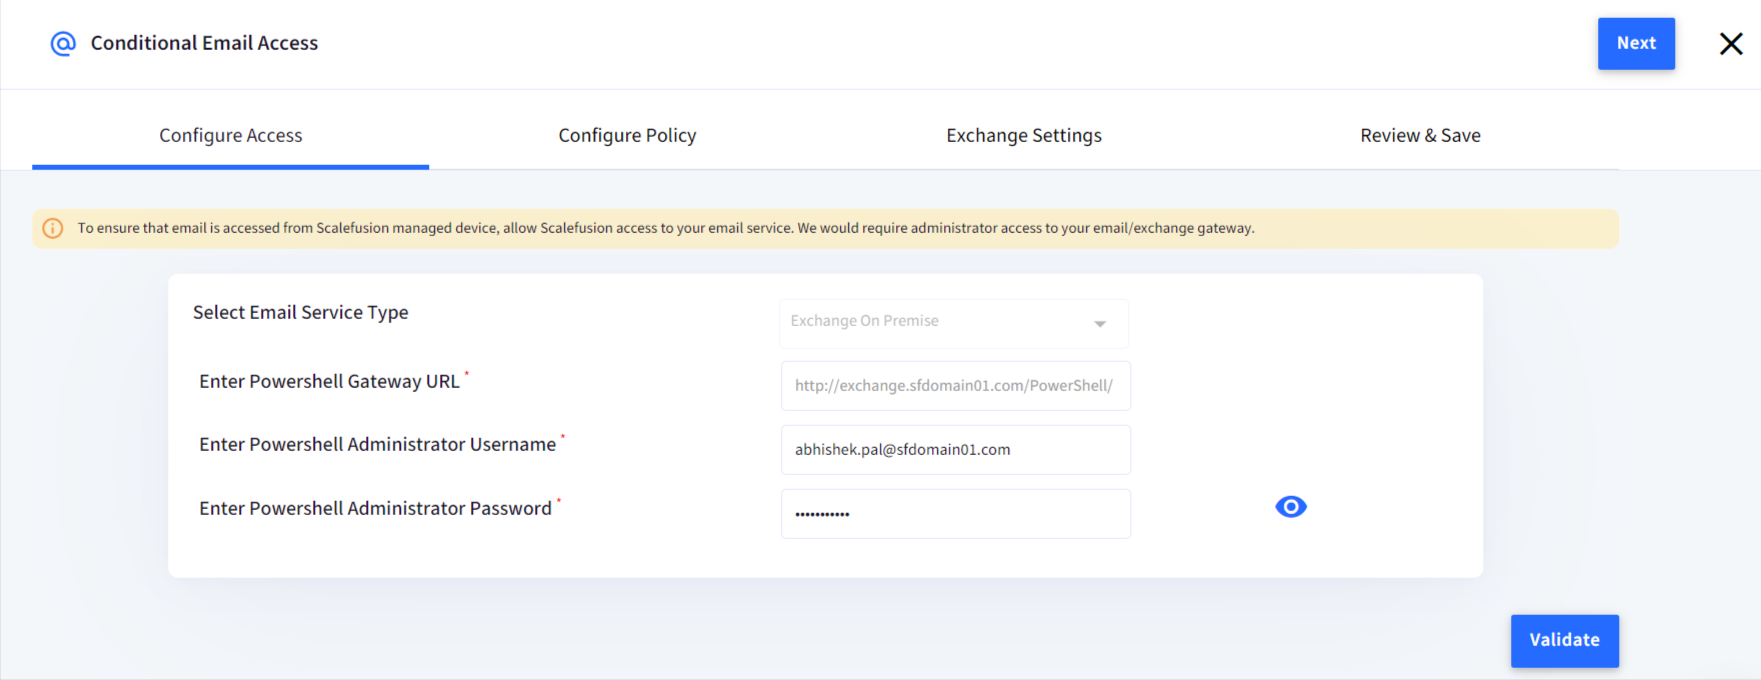Image resolution: width=1761 pixels, height=680 pixels.
Task: Focus the Powershell Administrator Password field
Action: tap(956, 514)
